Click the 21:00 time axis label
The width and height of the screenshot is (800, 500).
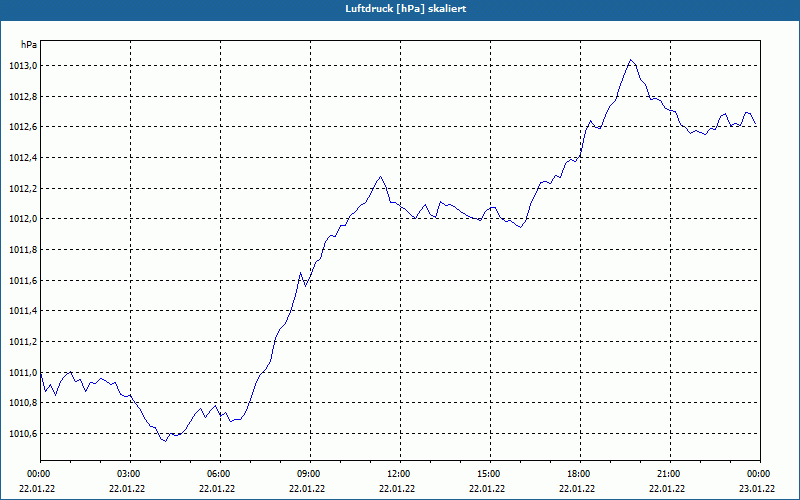pyautogui.click(x=670, y=474)
